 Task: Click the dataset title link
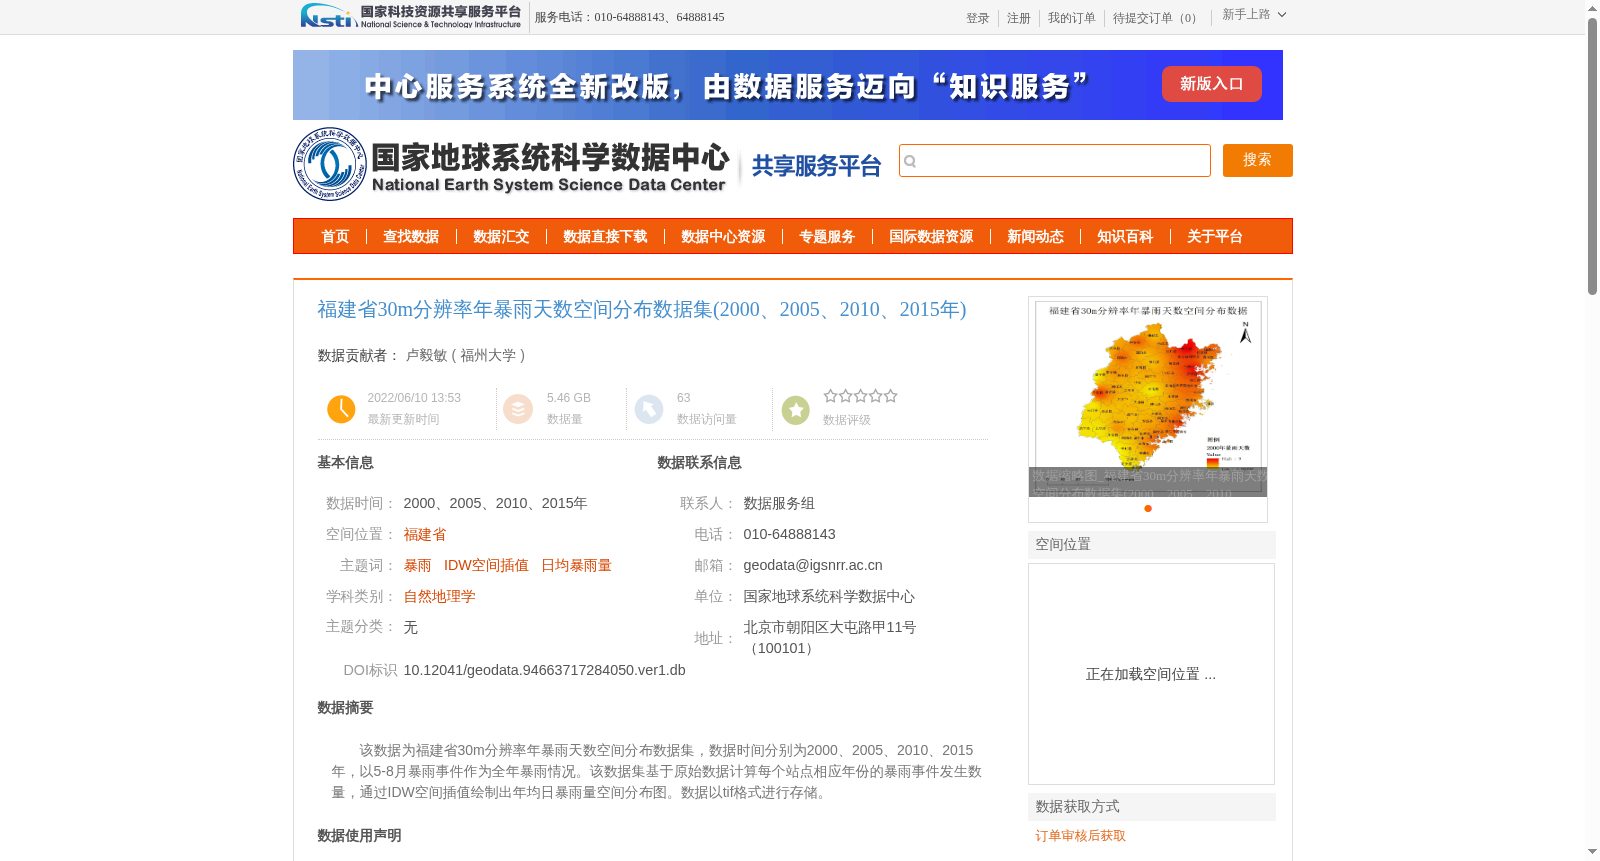click(x=642, y=309)
